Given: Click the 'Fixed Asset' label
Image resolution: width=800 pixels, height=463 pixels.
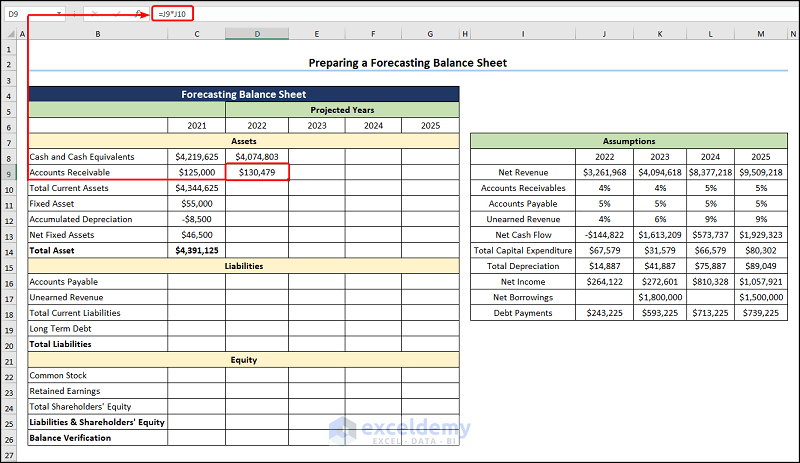Looking at the screenshot, I should coord(52,204).
